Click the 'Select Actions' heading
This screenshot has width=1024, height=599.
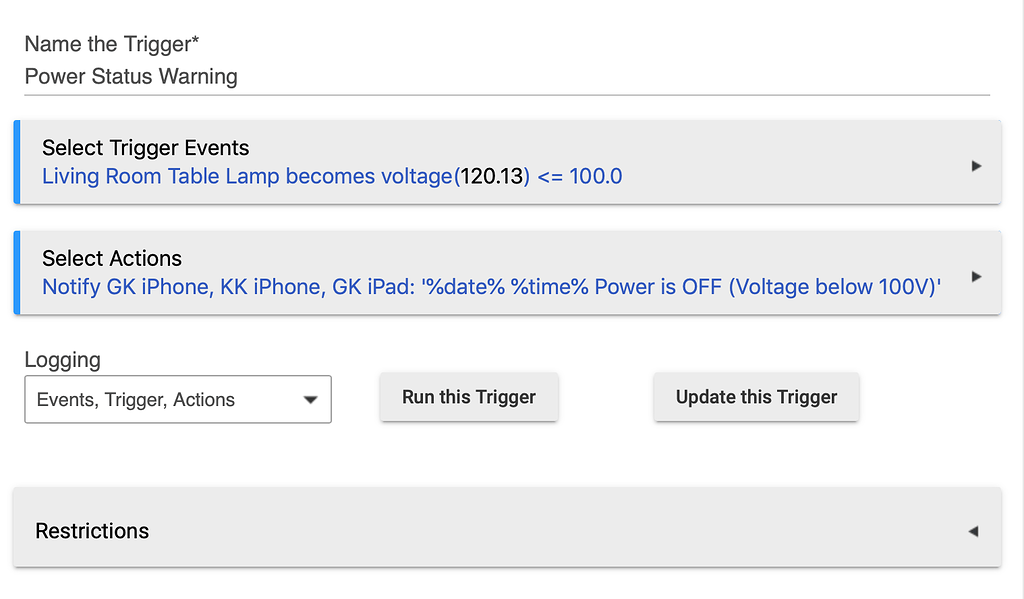112,258
